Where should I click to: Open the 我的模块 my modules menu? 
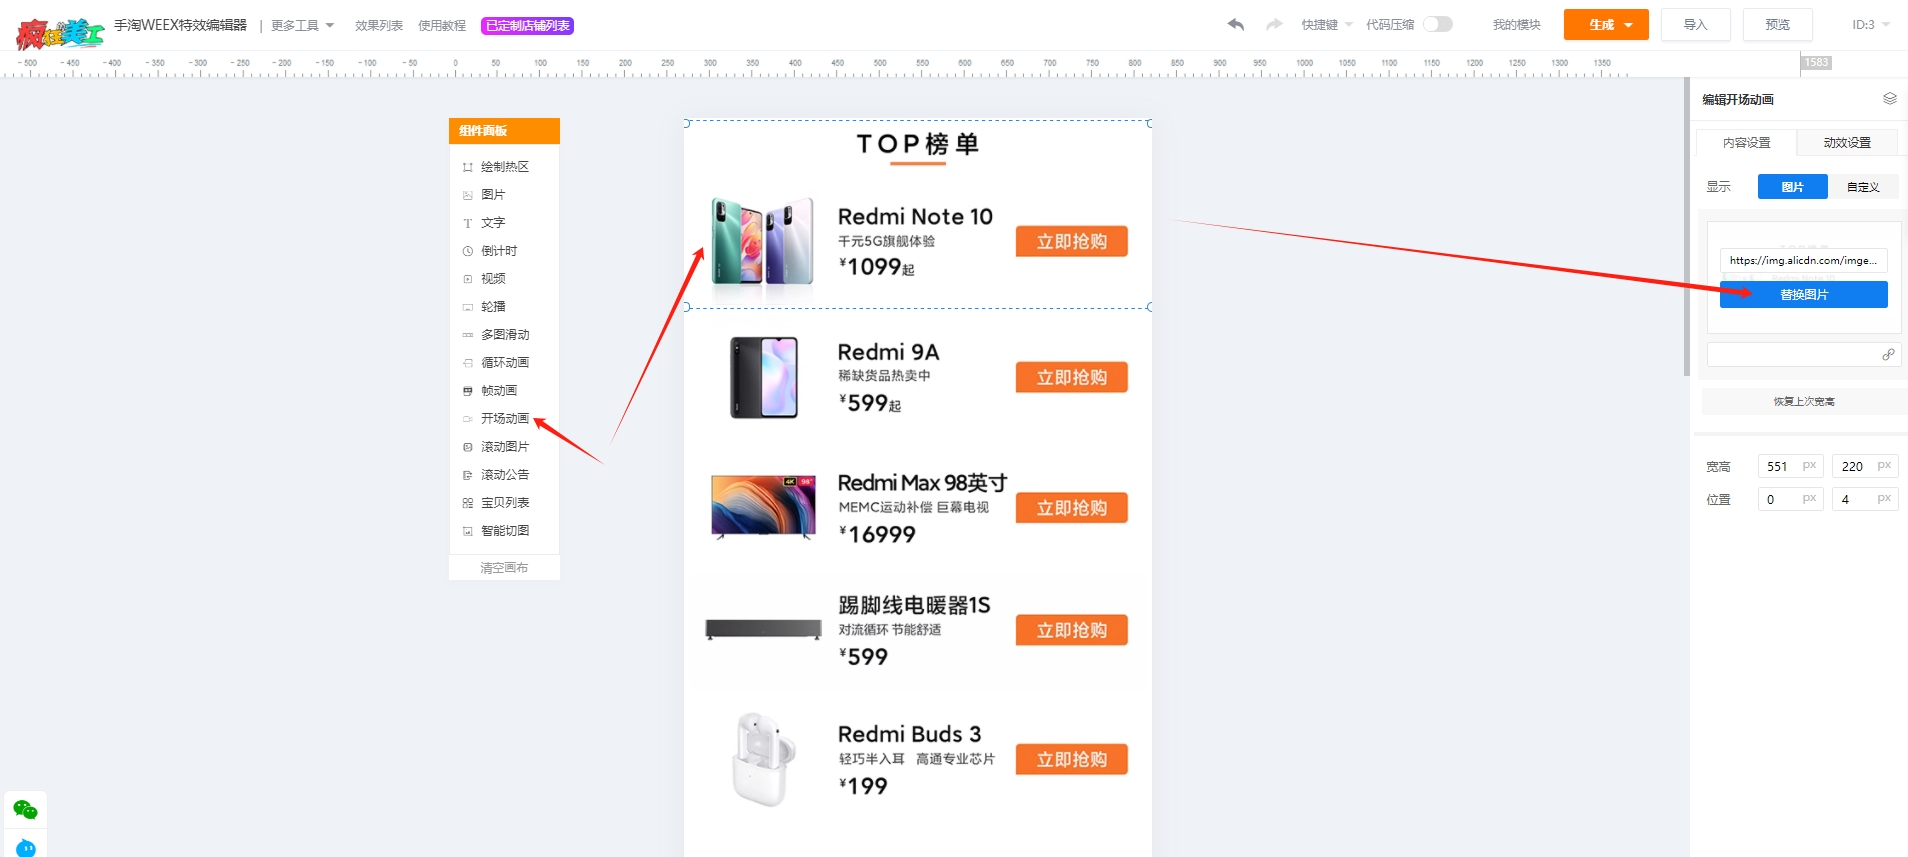1517,25
